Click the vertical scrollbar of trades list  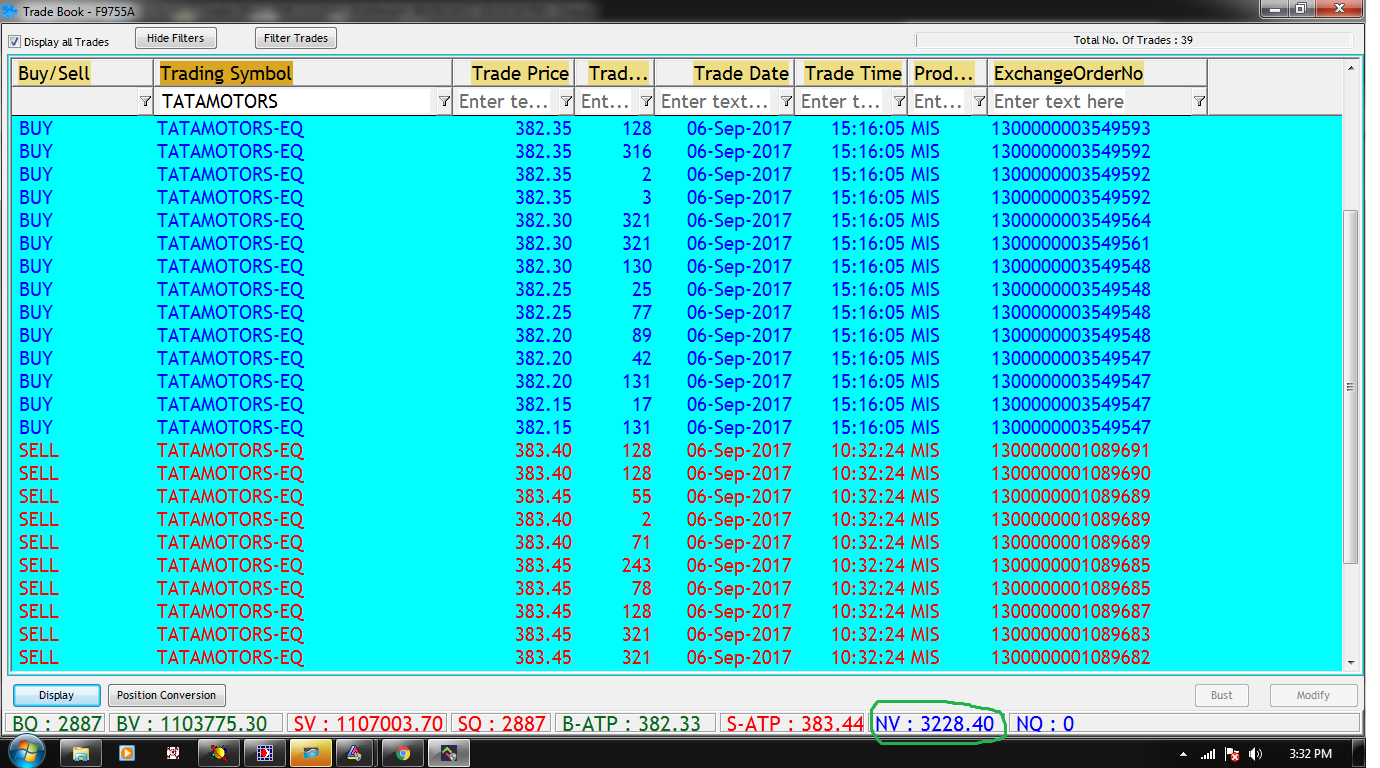click(x=1351, y=387)
